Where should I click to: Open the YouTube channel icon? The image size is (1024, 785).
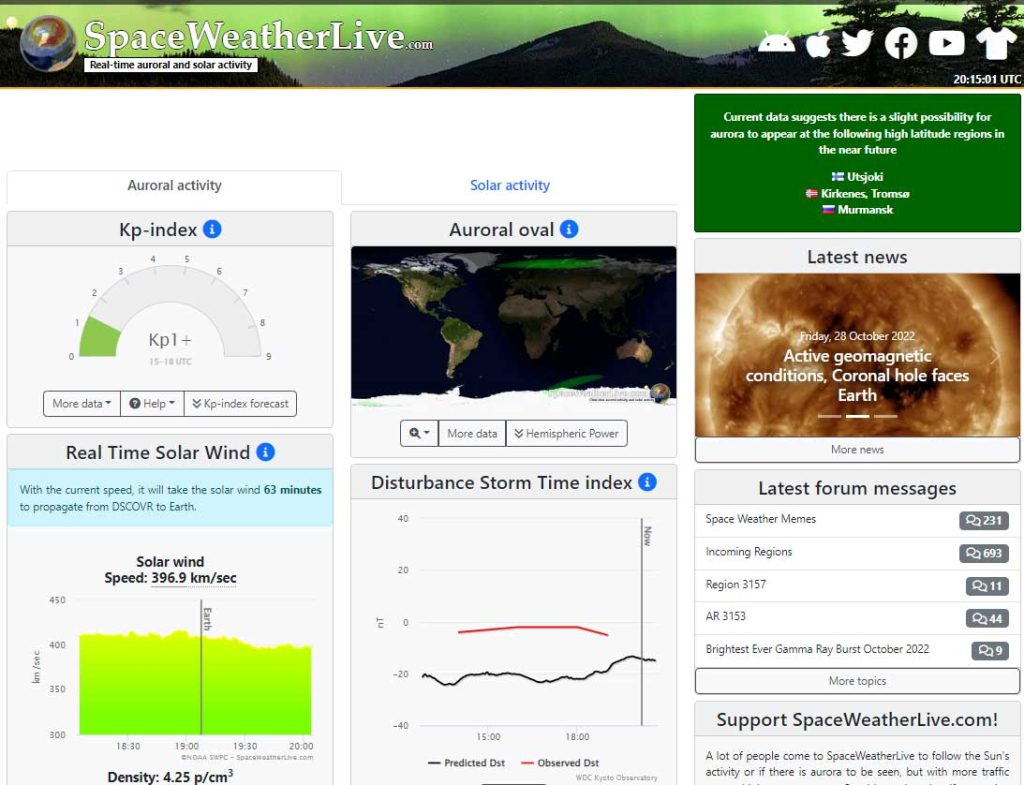[946, 43]
